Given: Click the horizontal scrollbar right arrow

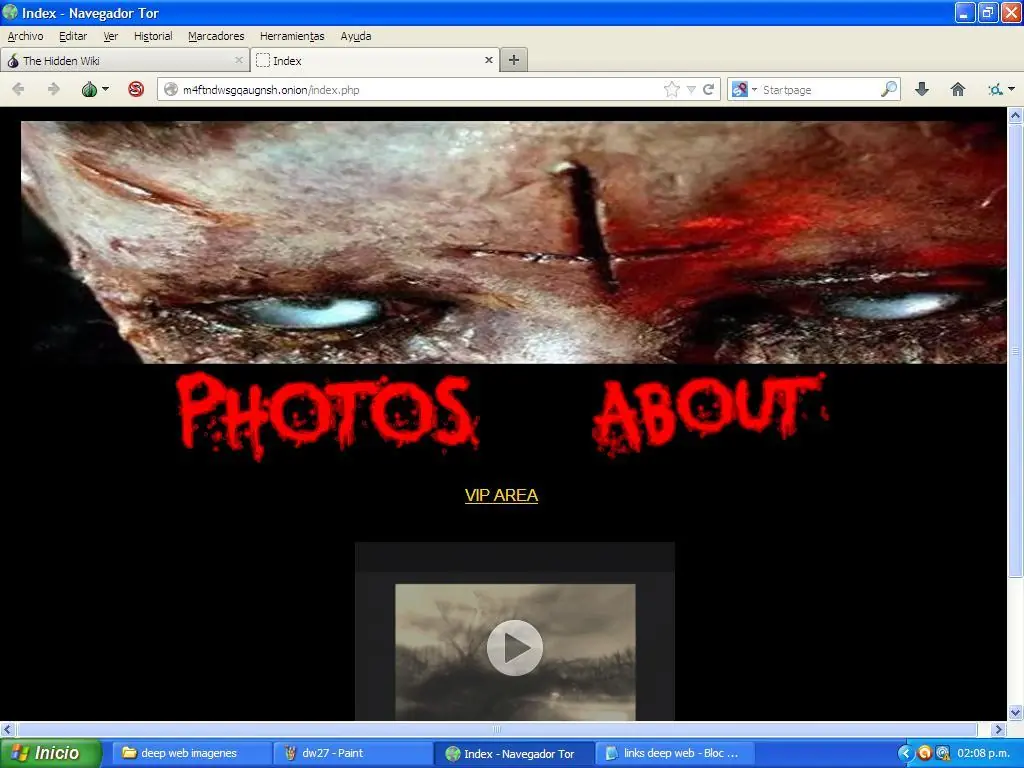Looking at the screenshot, I should (x=999, y=729).
